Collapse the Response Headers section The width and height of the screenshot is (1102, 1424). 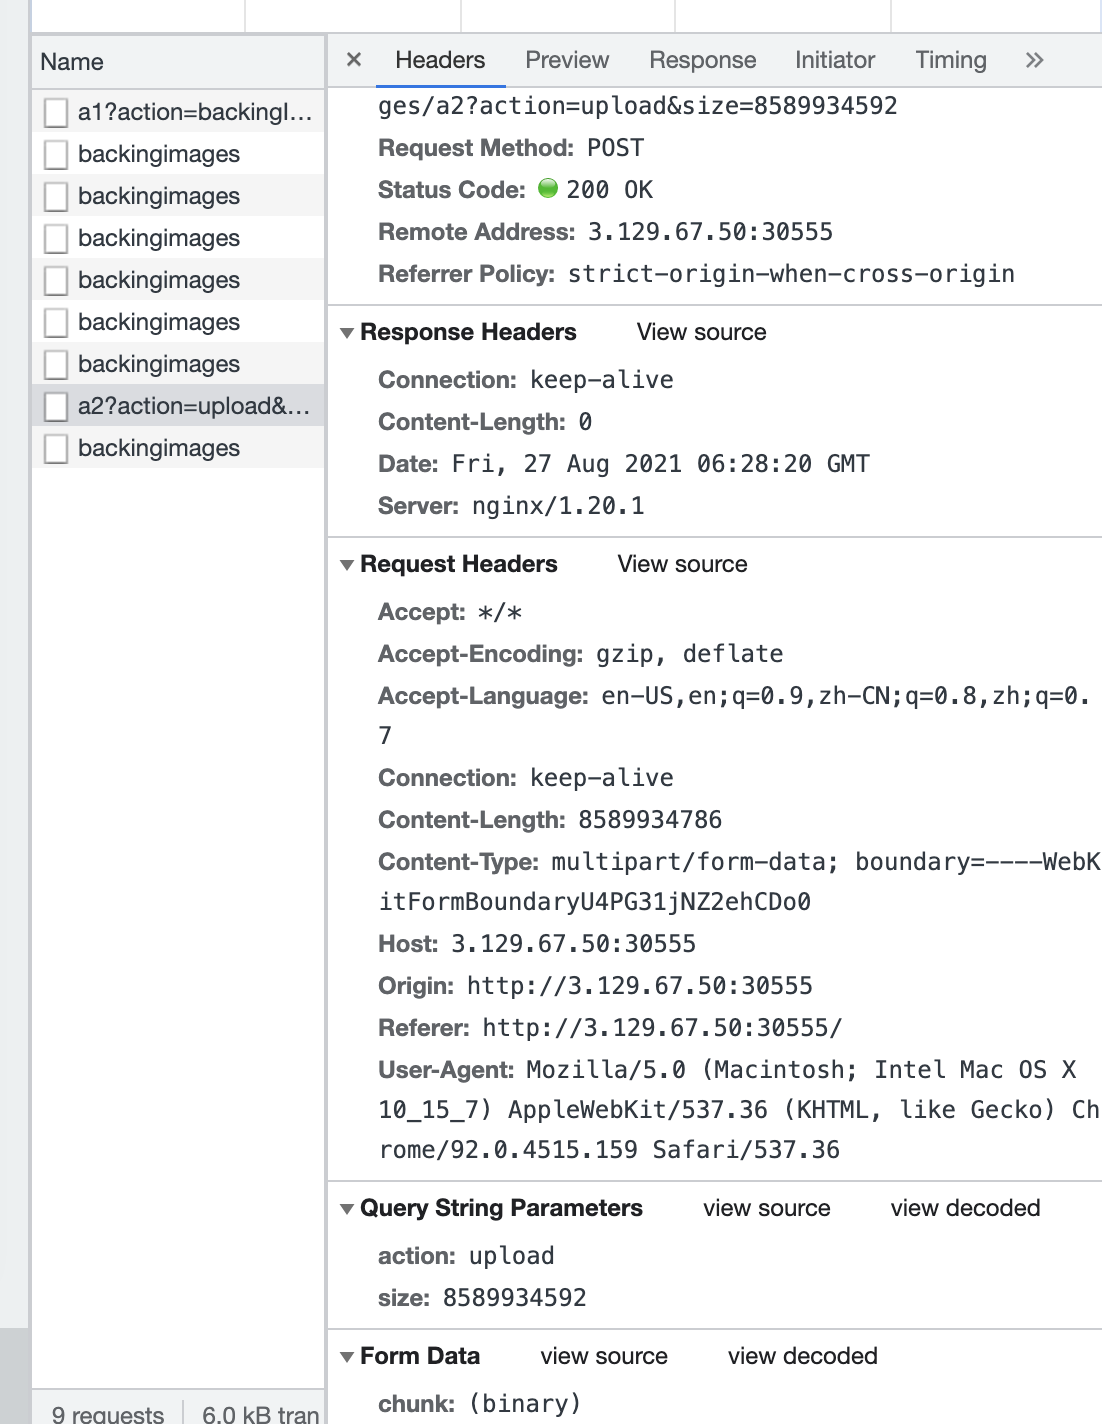click(346, 331)
